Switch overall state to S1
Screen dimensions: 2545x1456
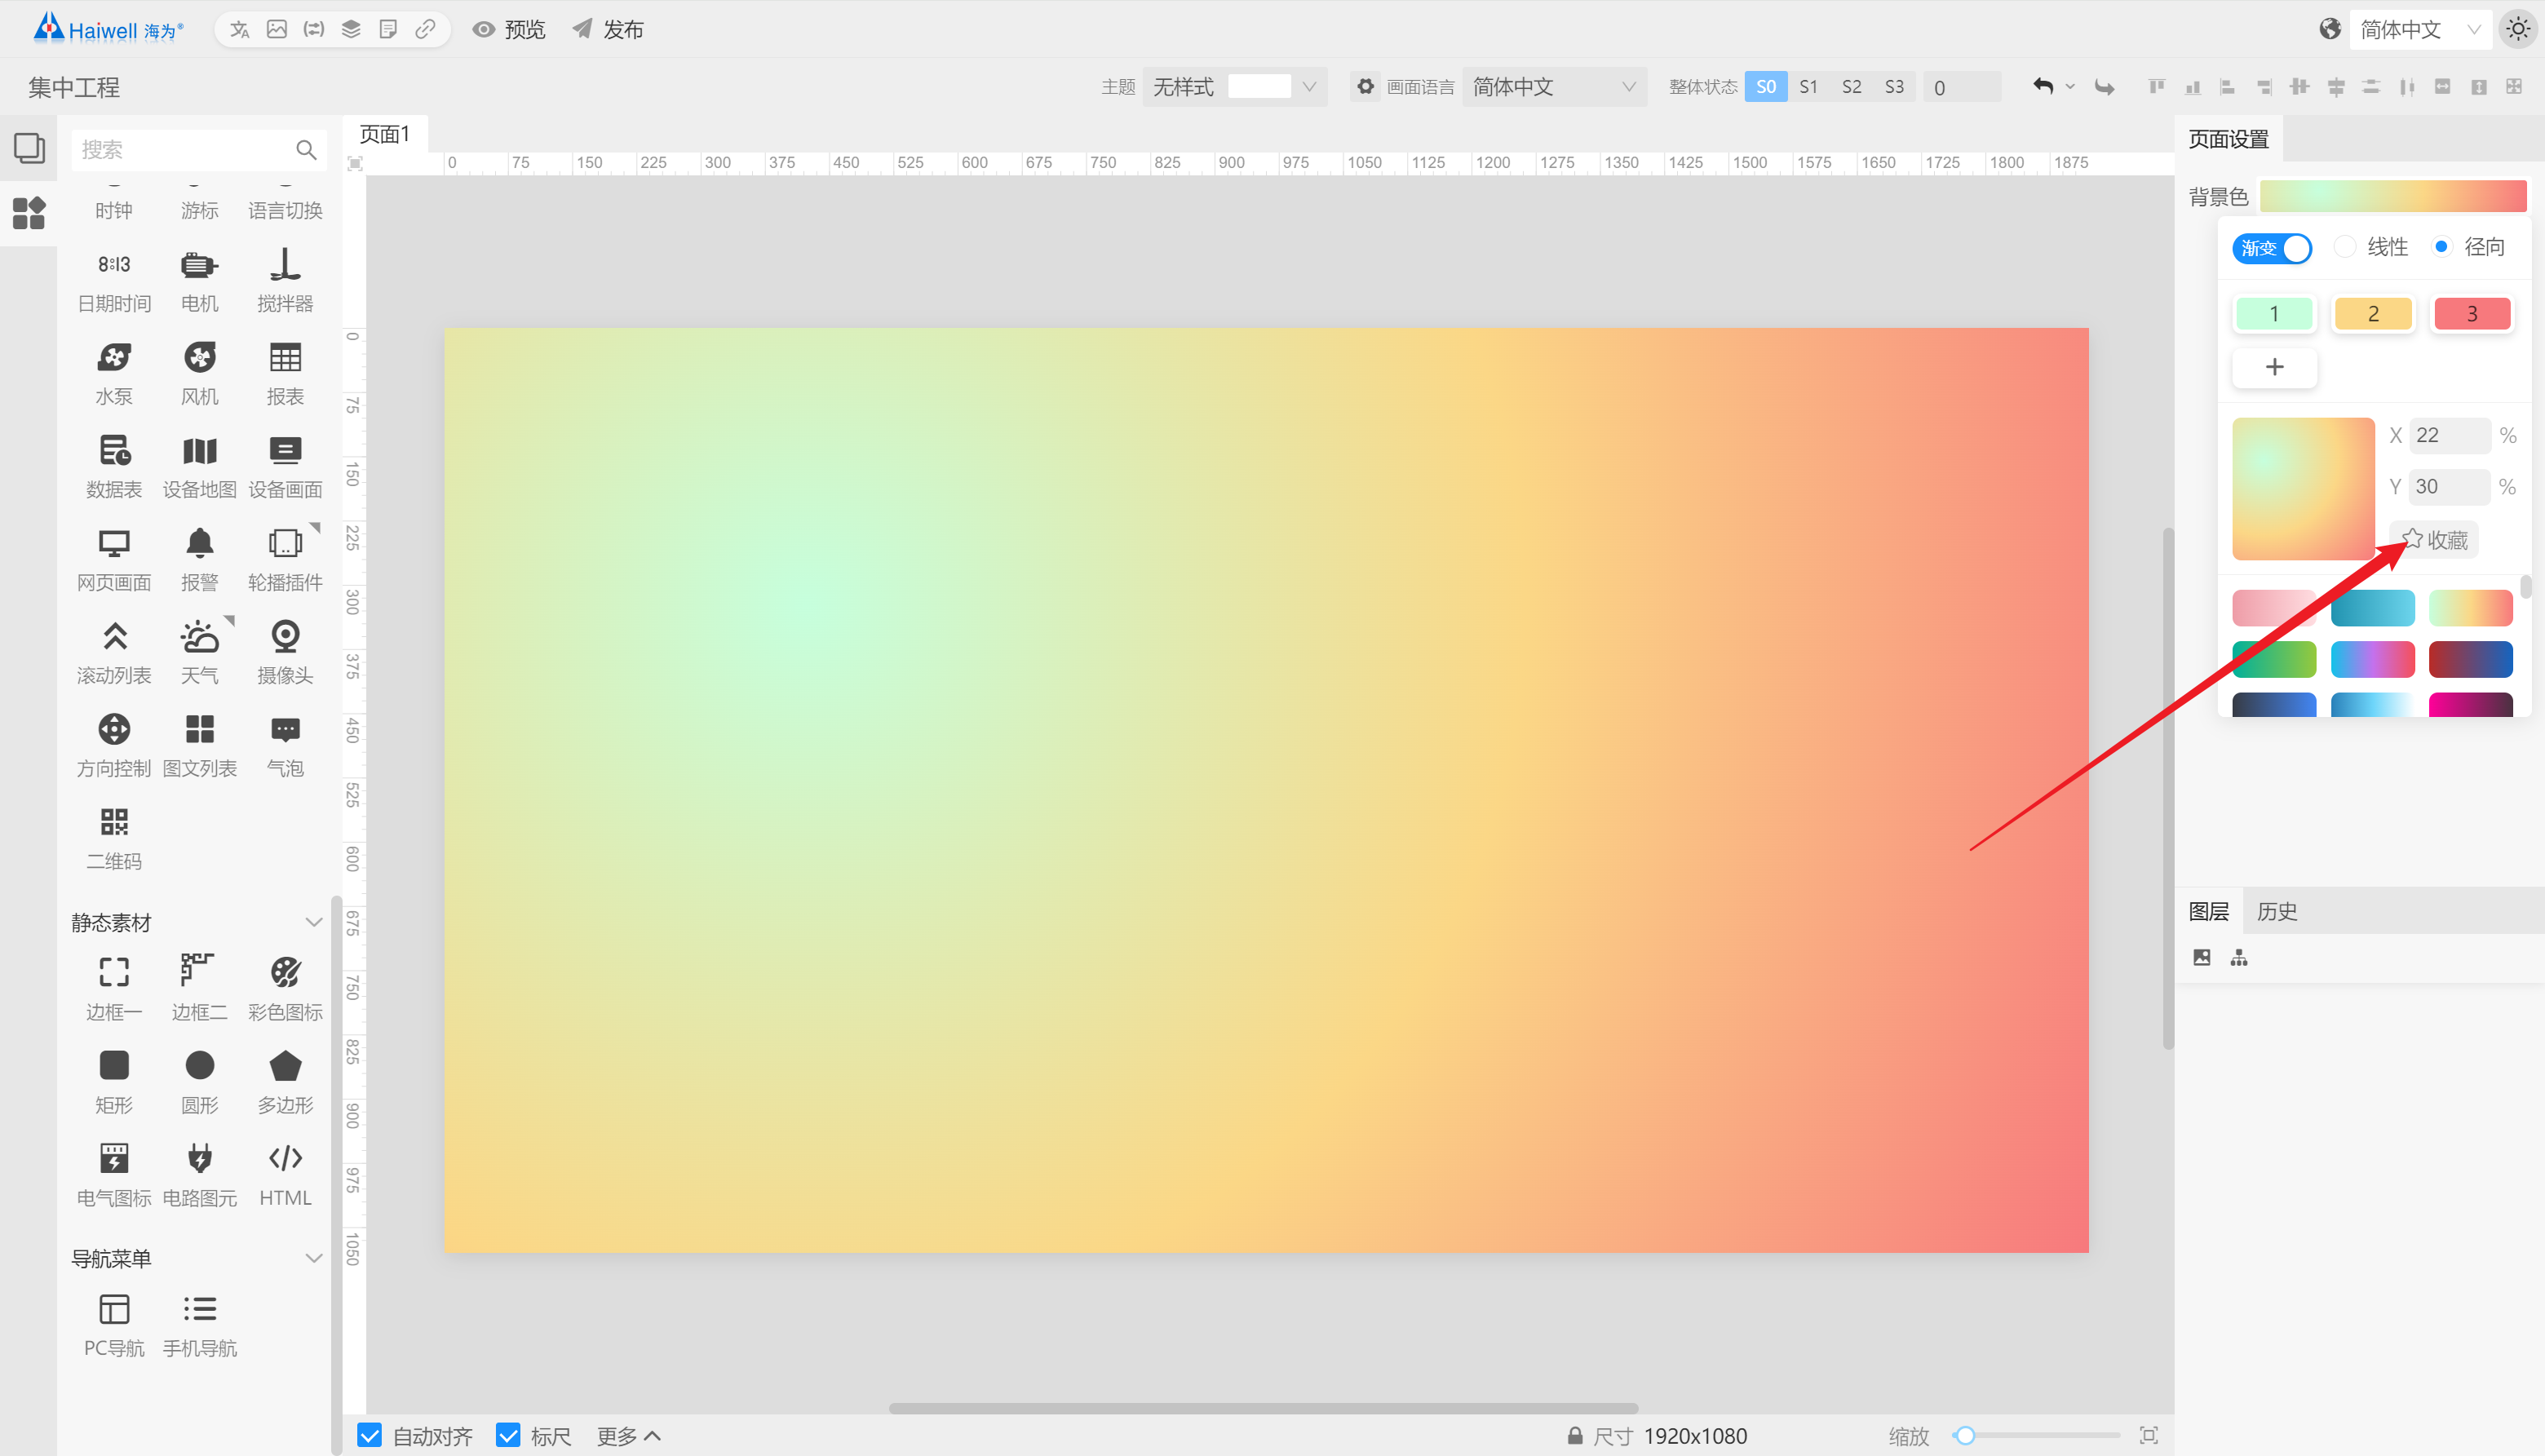pos(1809,87)
